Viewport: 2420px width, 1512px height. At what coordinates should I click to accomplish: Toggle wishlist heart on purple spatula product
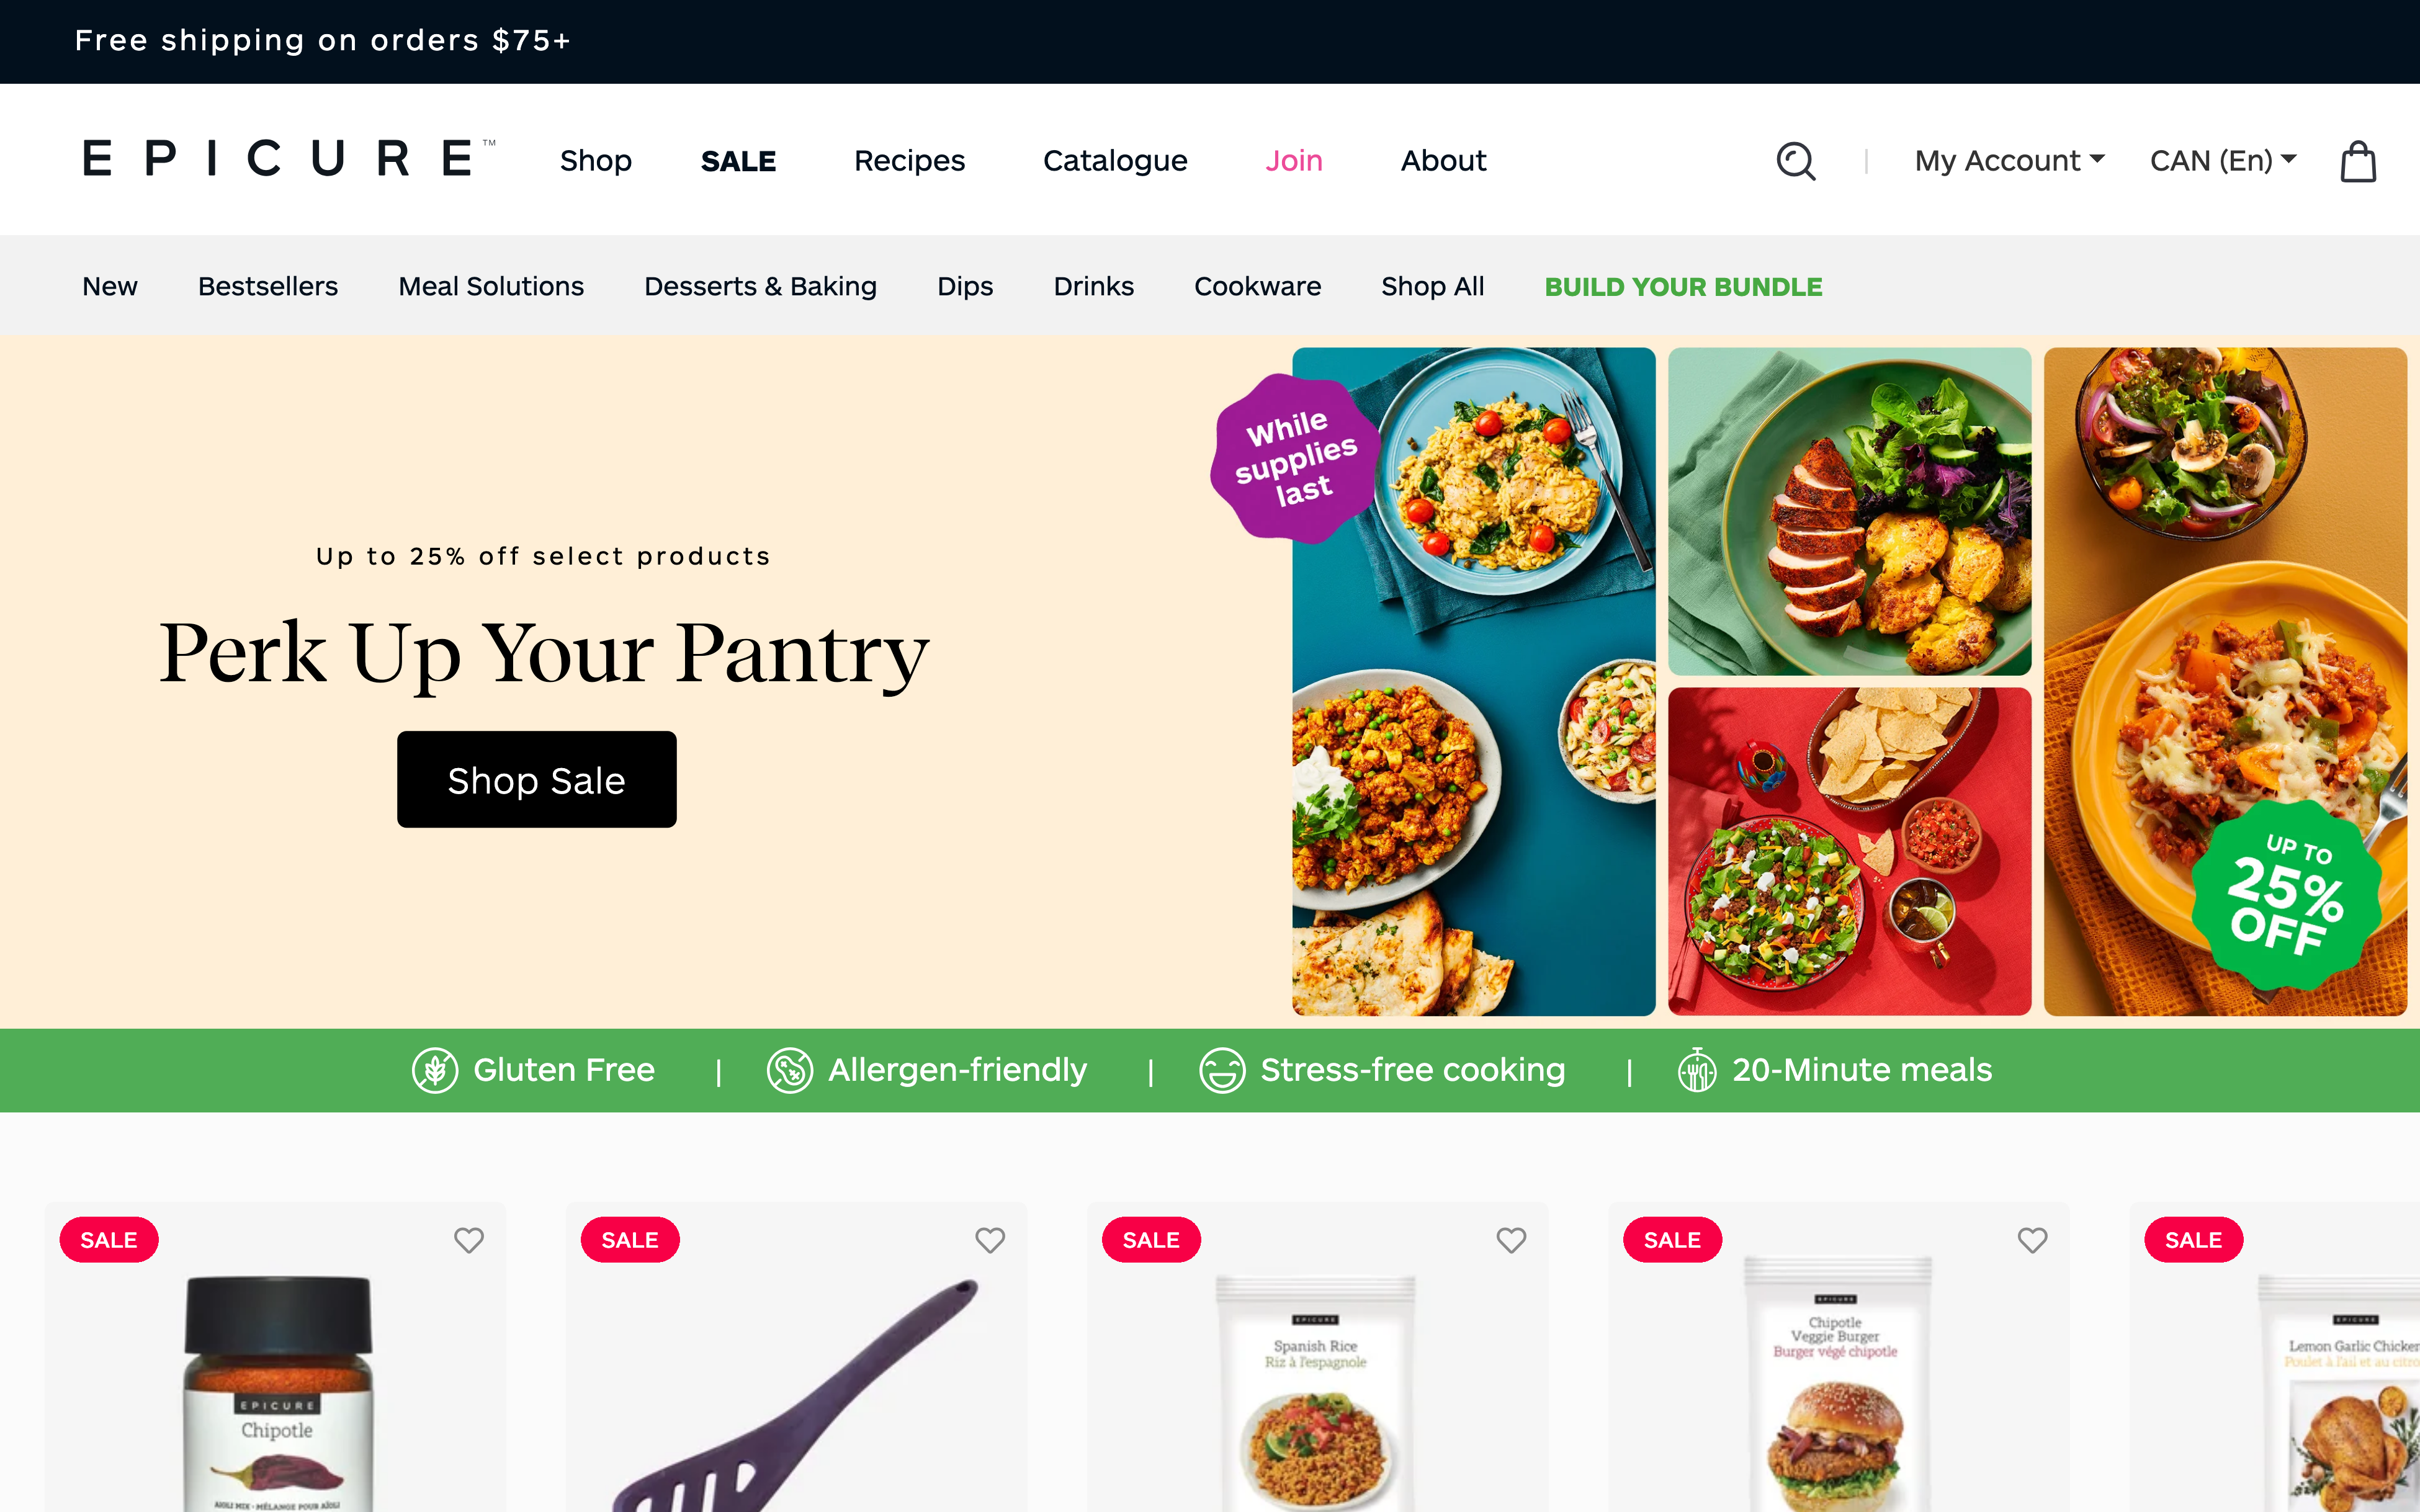coord(990,1240)
